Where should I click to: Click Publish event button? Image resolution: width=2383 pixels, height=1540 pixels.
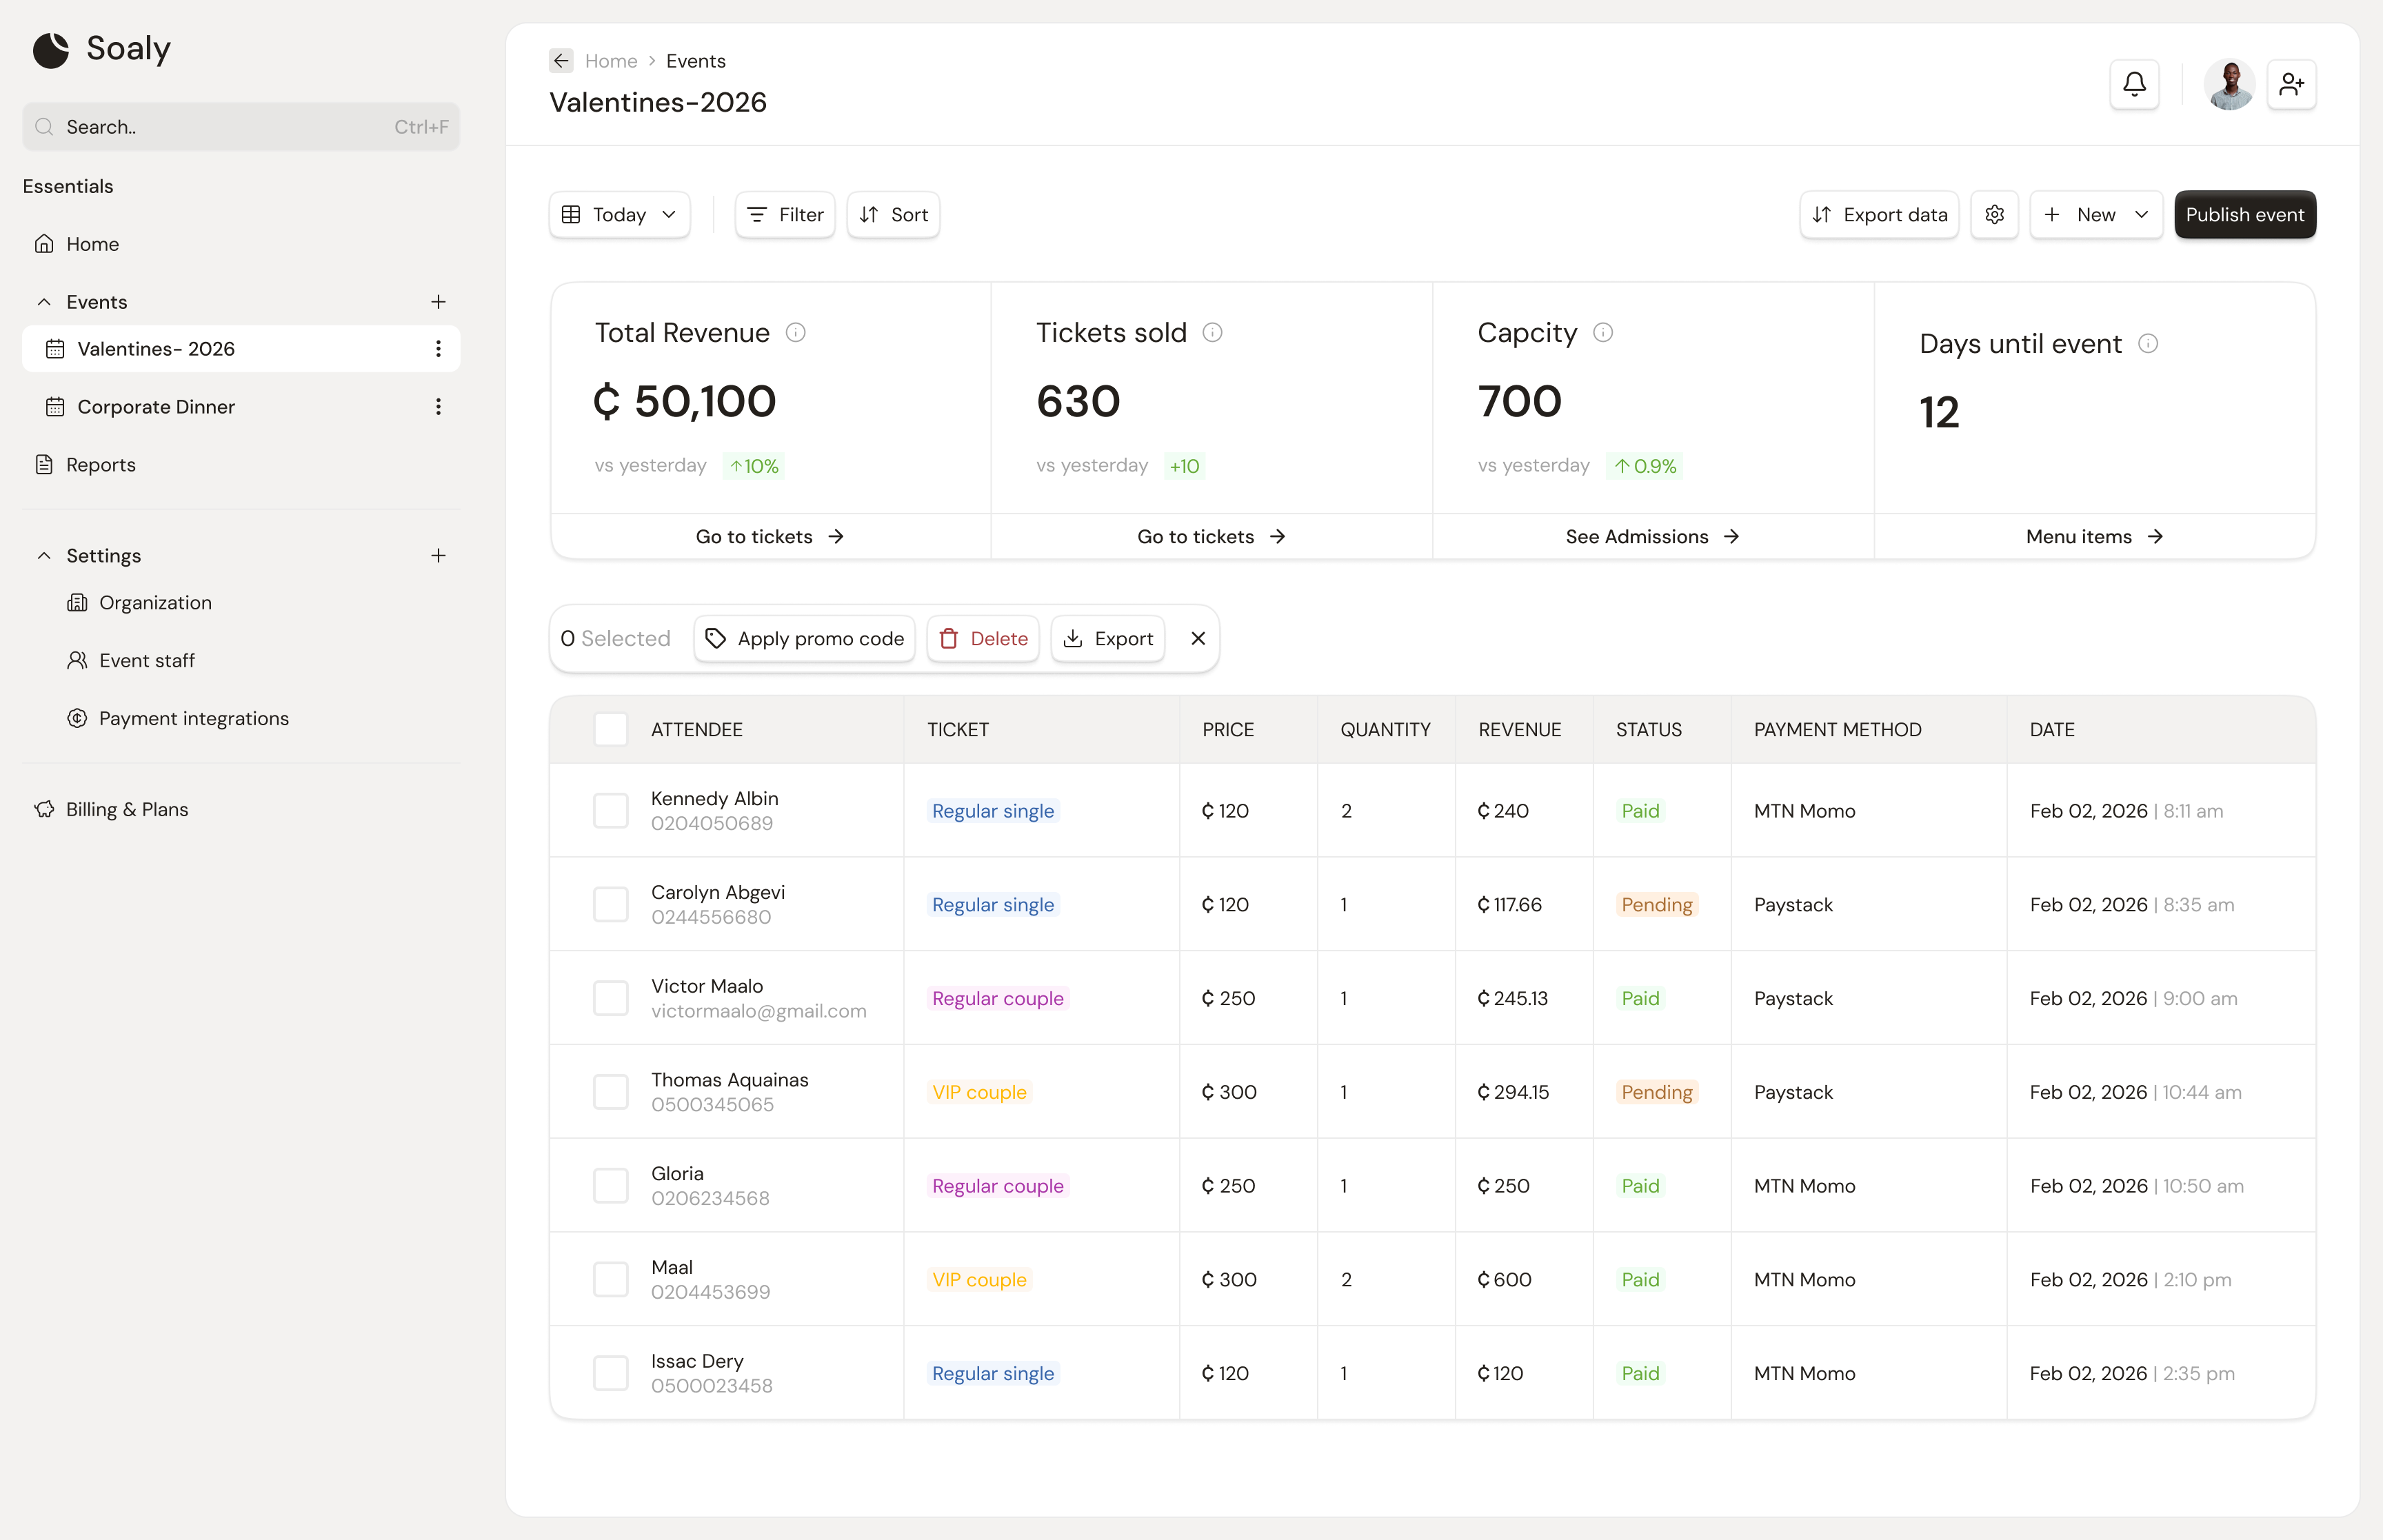coord(2245,215)
